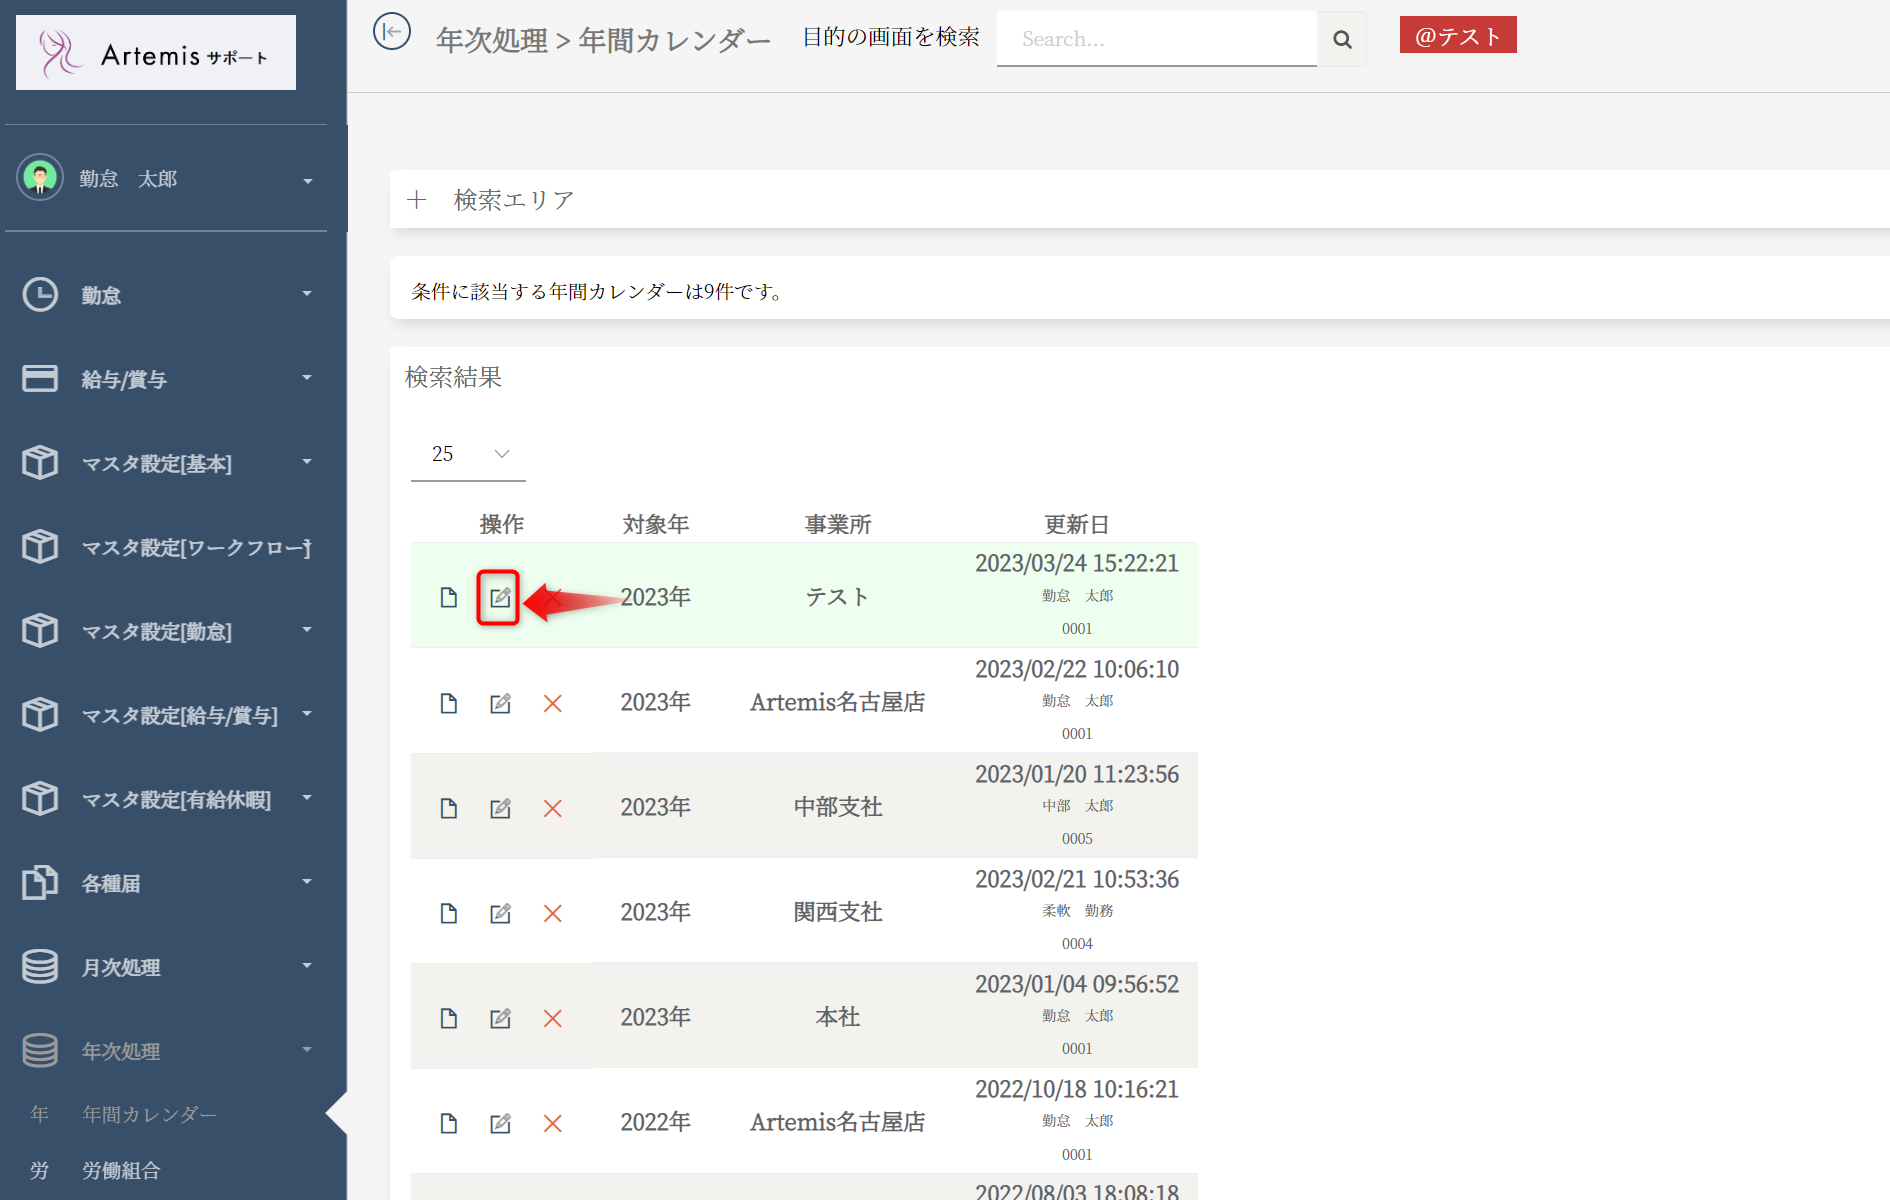Open document icon for 関西支社 row
Screen dimensions: 1890x1200
pyautogui.click(x=448, y=914)
